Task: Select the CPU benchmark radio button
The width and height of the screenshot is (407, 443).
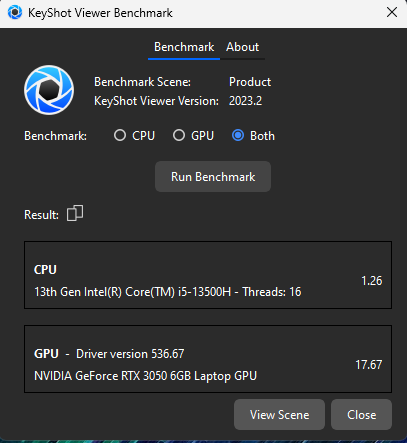Action: click(120, 136)
